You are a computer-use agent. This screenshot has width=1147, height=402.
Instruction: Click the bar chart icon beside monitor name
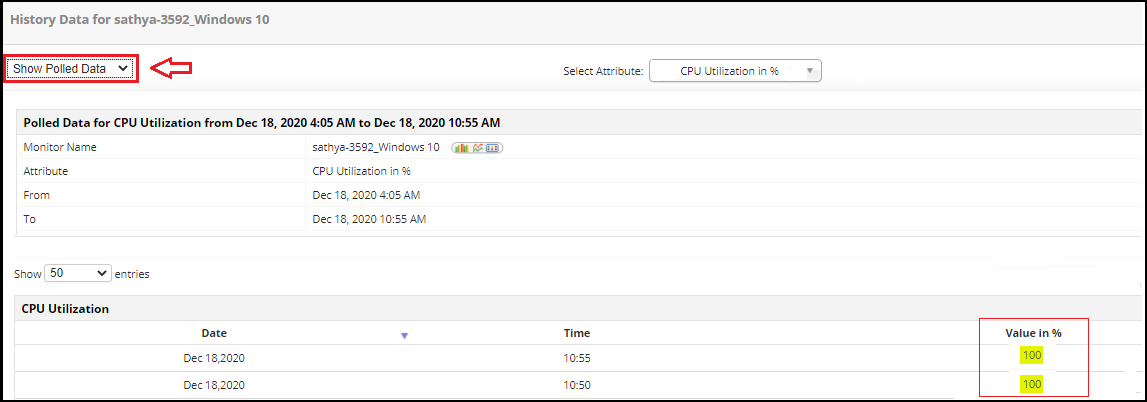click(x=461, y=148)
